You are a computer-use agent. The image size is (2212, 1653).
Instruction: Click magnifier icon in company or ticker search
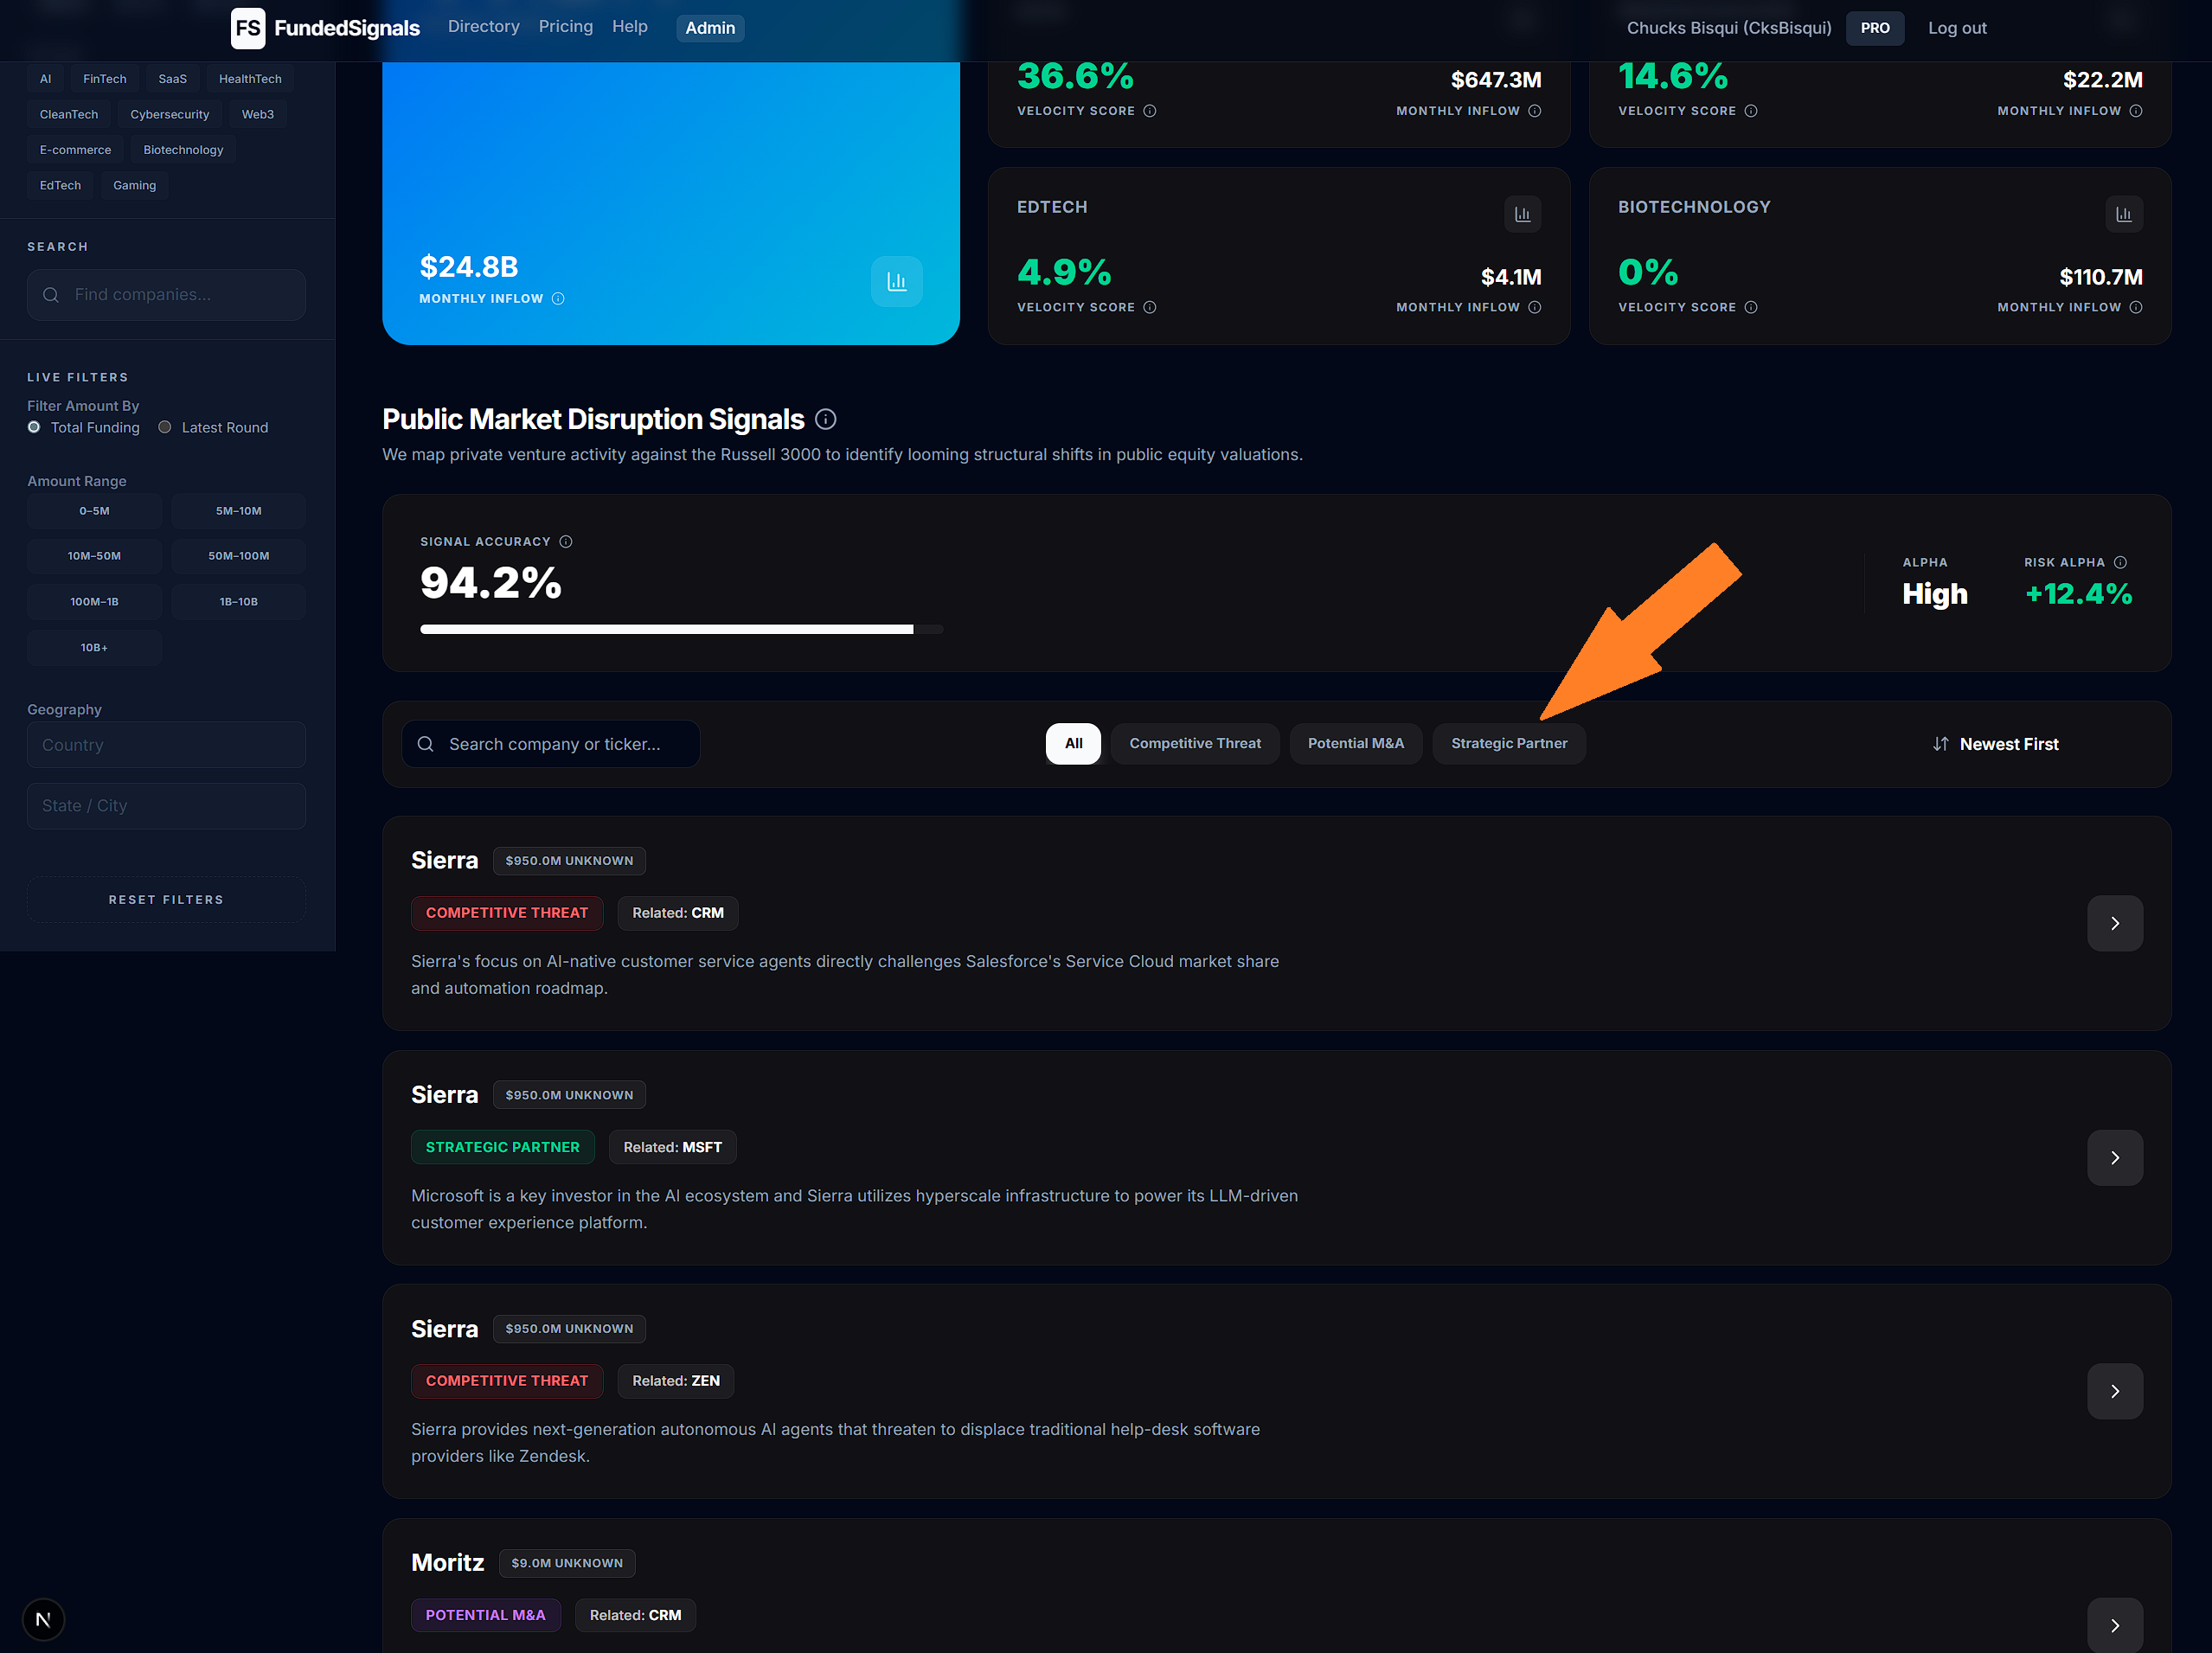(425, 744)
